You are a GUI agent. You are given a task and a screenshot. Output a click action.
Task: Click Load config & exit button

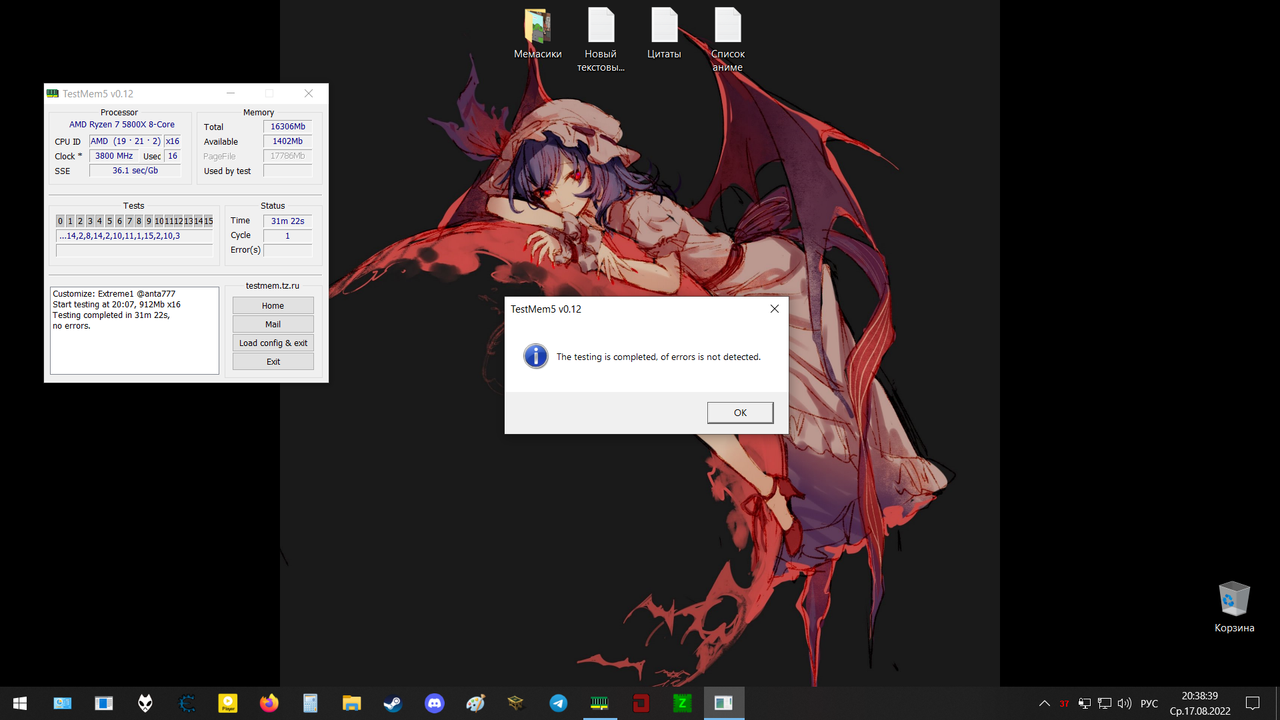[x=273, y=343]
